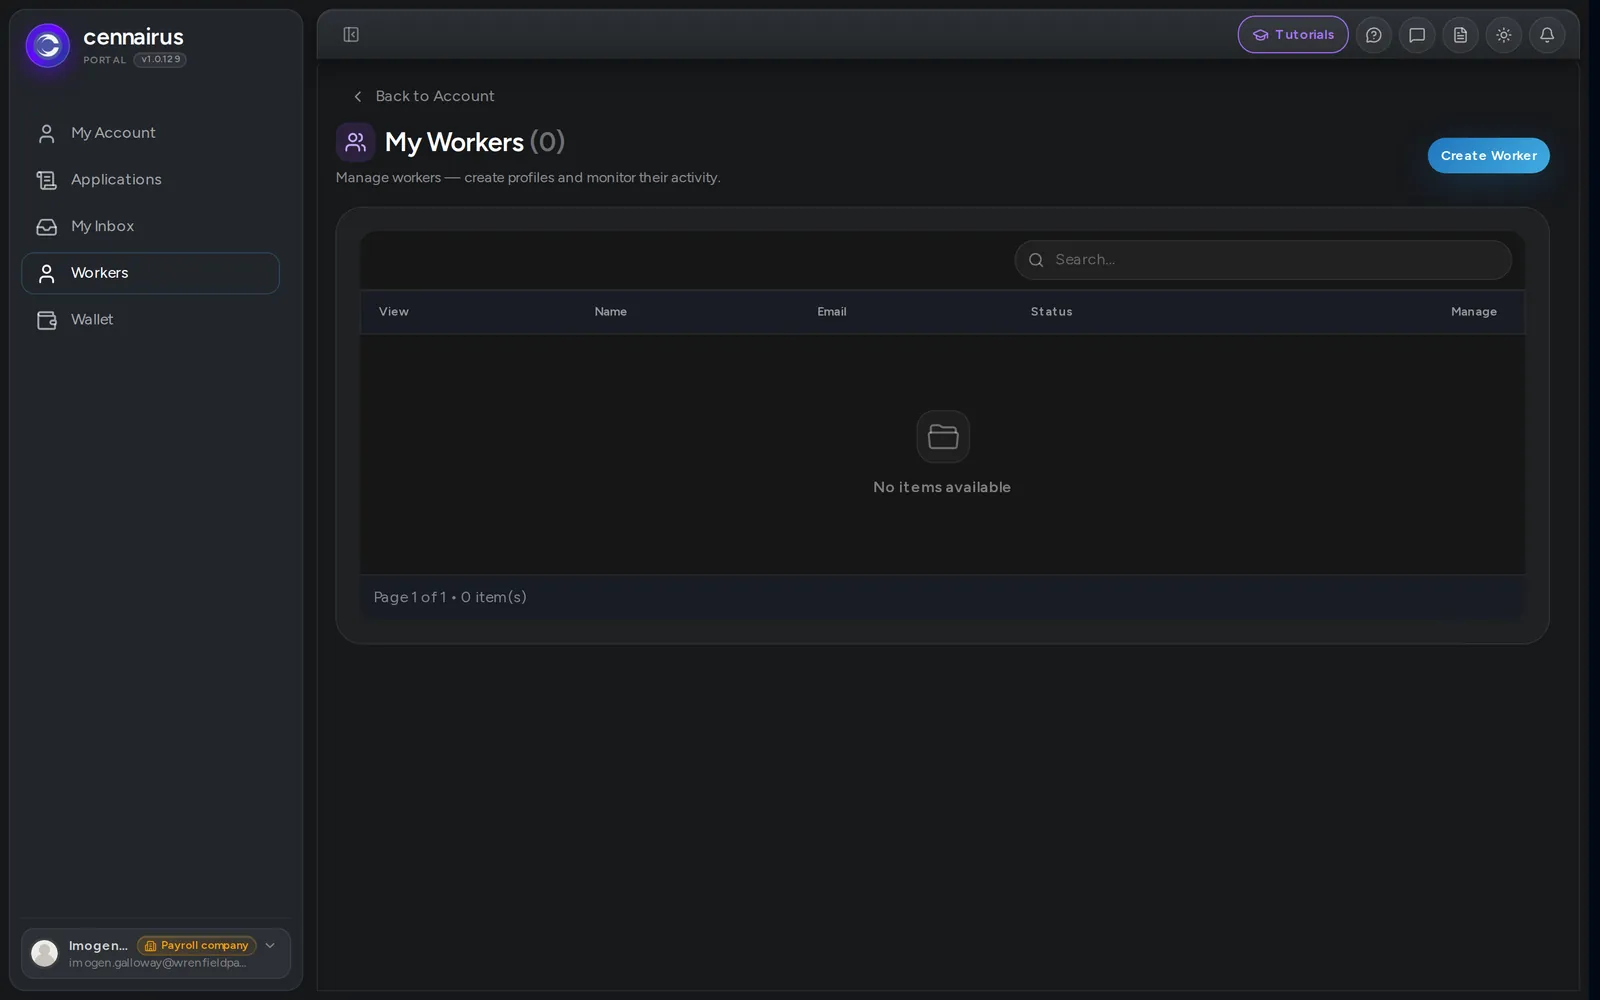This screenshot has height=1000, width=1600.
Task: Open notifications bell icon
Action: tap(1547, 35)
